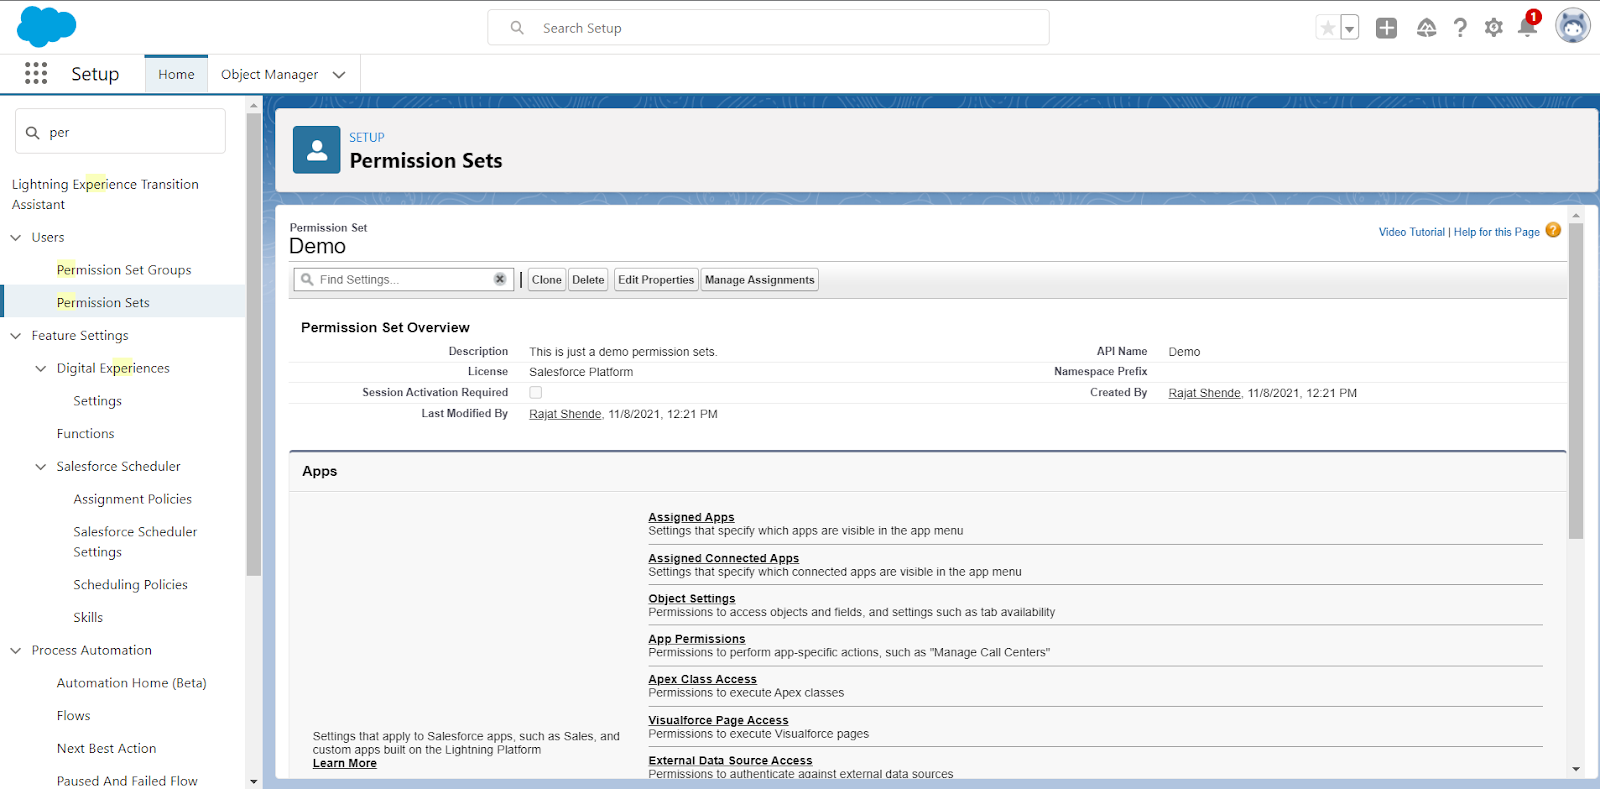Open Functions in the sidebar
This screenshot has width=1600, height=789.
point(85,433)
